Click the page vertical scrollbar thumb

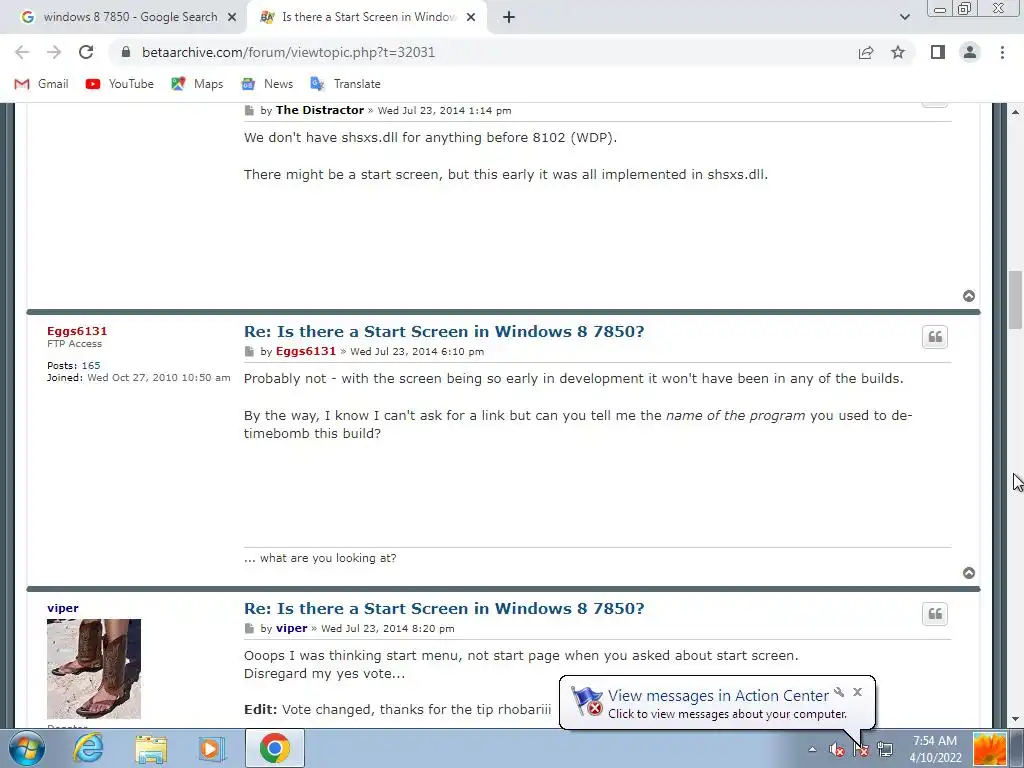[x=1015, y=300]
